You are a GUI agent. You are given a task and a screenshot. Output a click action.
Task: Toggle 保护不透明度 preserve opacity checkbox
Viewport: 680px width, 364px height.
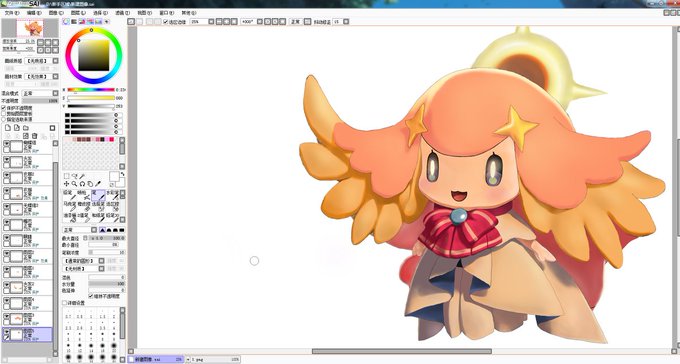[3, 108]
